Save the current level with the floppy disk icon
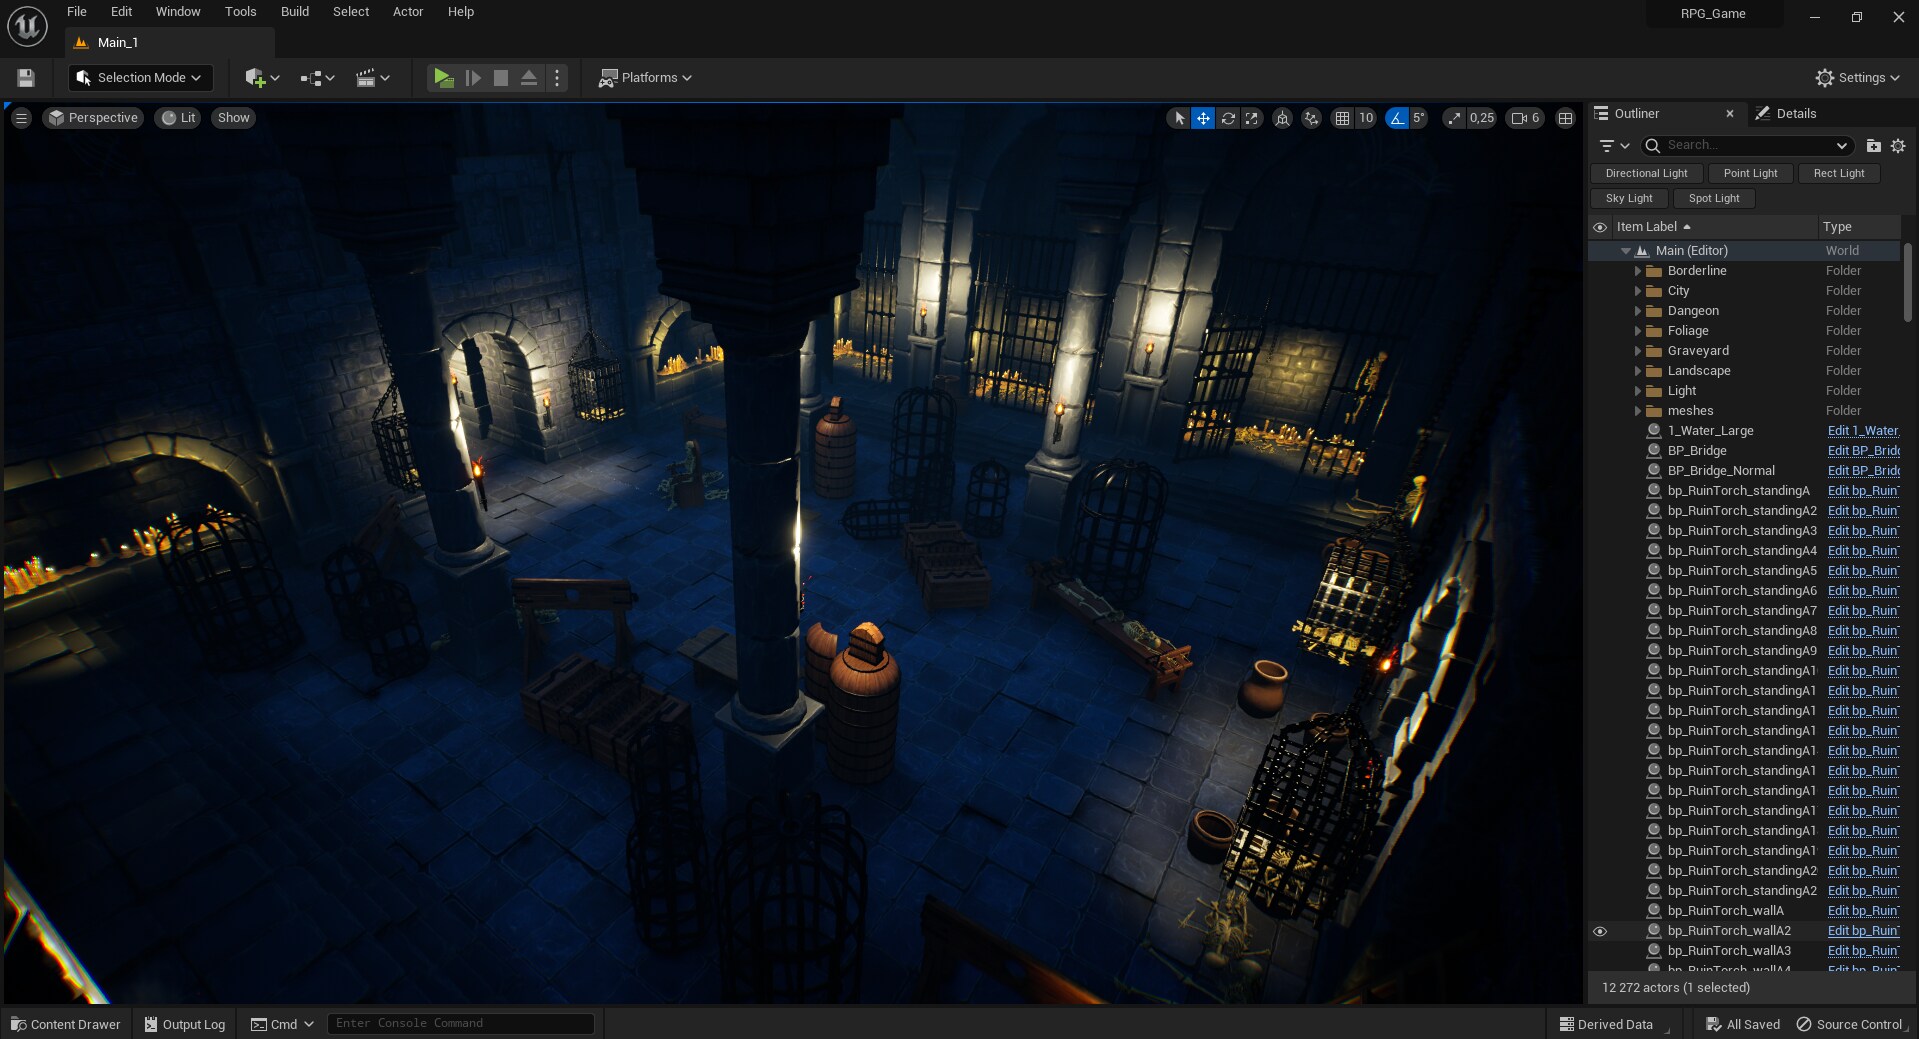This screenshot has height=1039, width=1919. point(26,78)
